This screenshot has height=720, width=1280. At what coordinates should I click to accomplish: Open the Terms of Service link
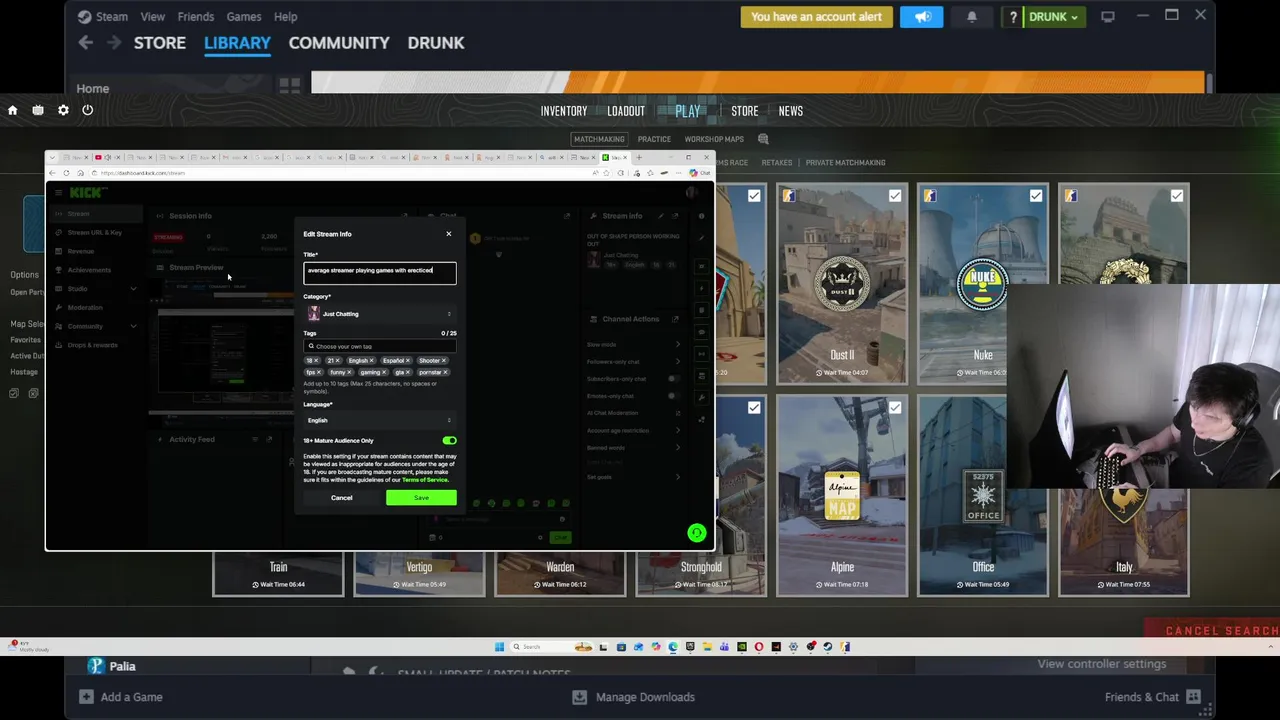(425, 480)
